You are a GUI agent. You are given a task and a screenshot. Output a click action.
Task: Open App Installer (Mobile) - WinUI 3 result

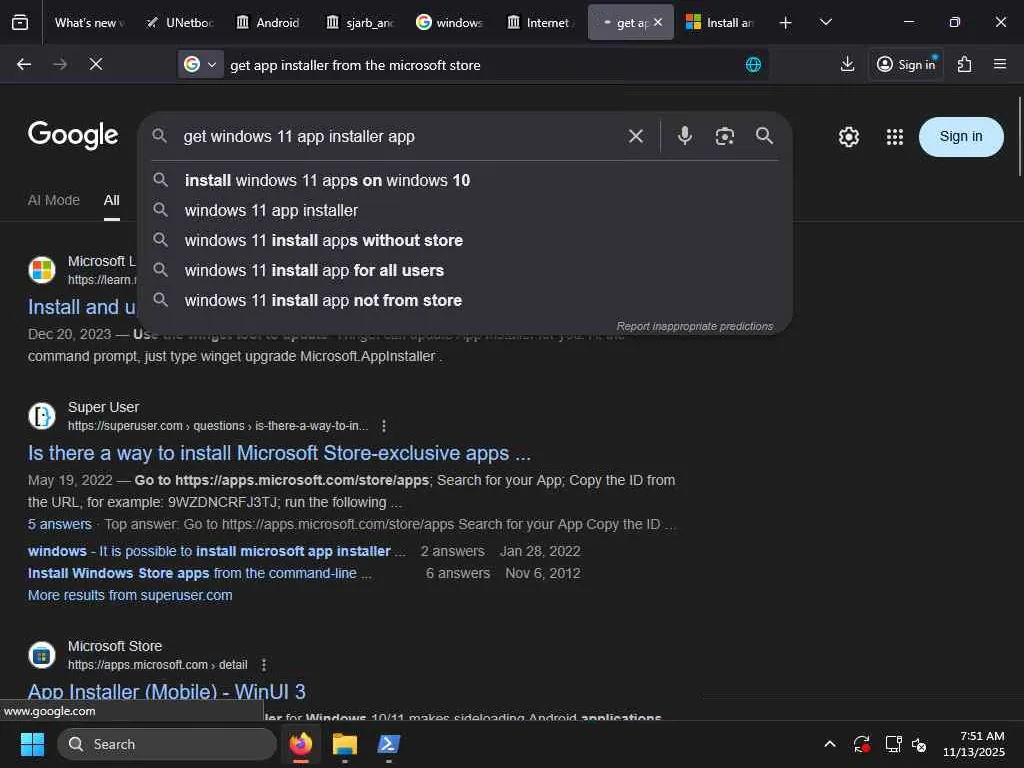point(167,692)
